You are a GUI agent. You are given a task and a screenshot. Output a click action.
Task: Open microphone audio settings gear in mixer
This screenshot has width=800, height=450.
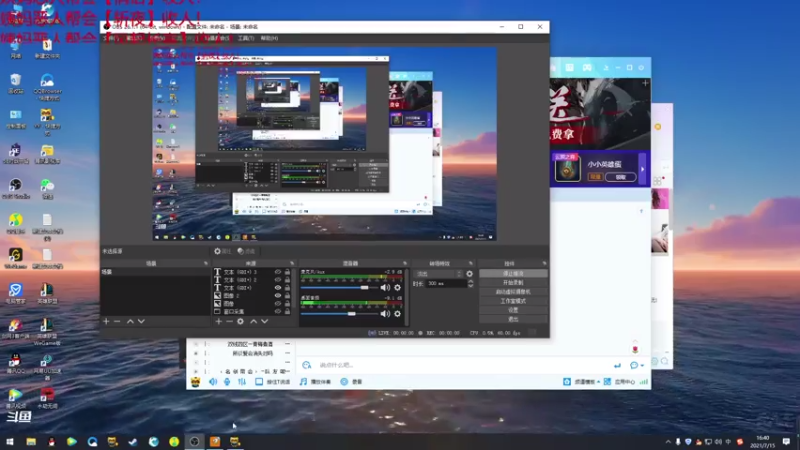click(397, 288)
